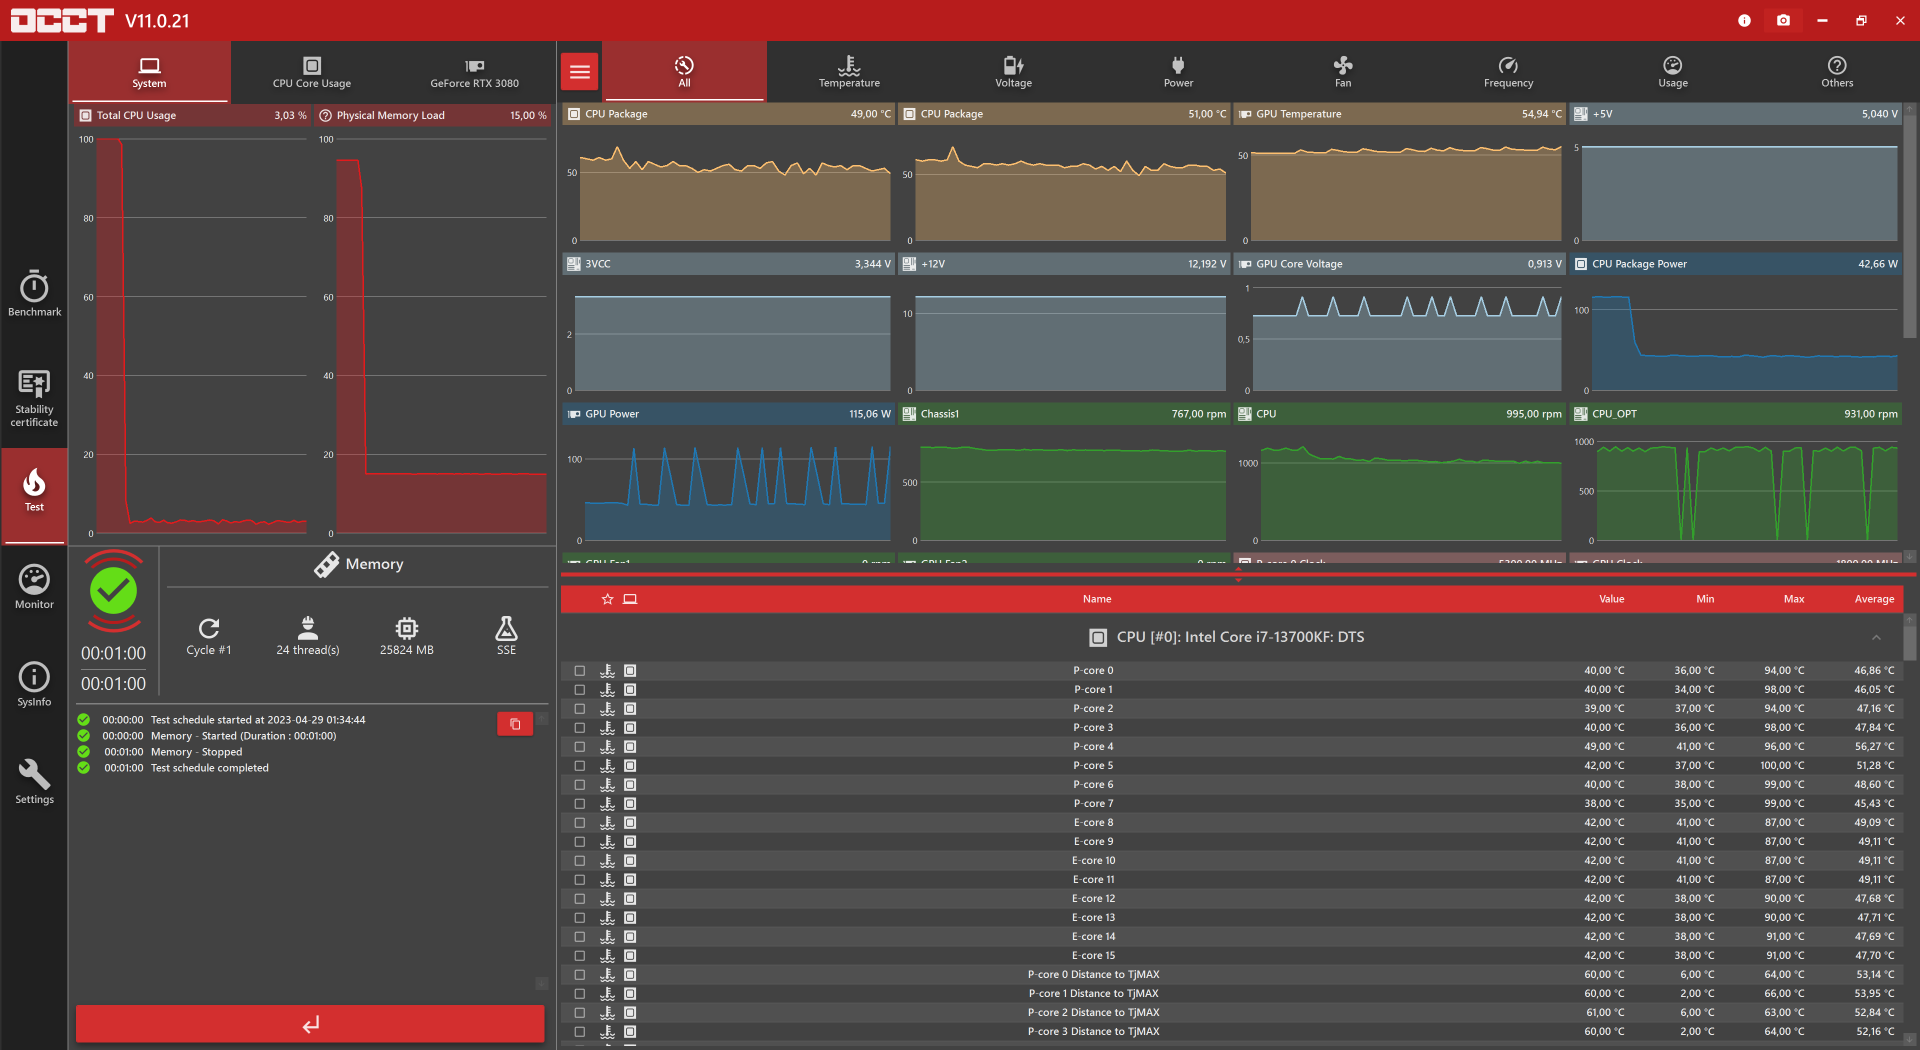This screenshot has width=1920, height=1050.
Task: Click the info icon in the title bar
Action: click(1744, 20)
